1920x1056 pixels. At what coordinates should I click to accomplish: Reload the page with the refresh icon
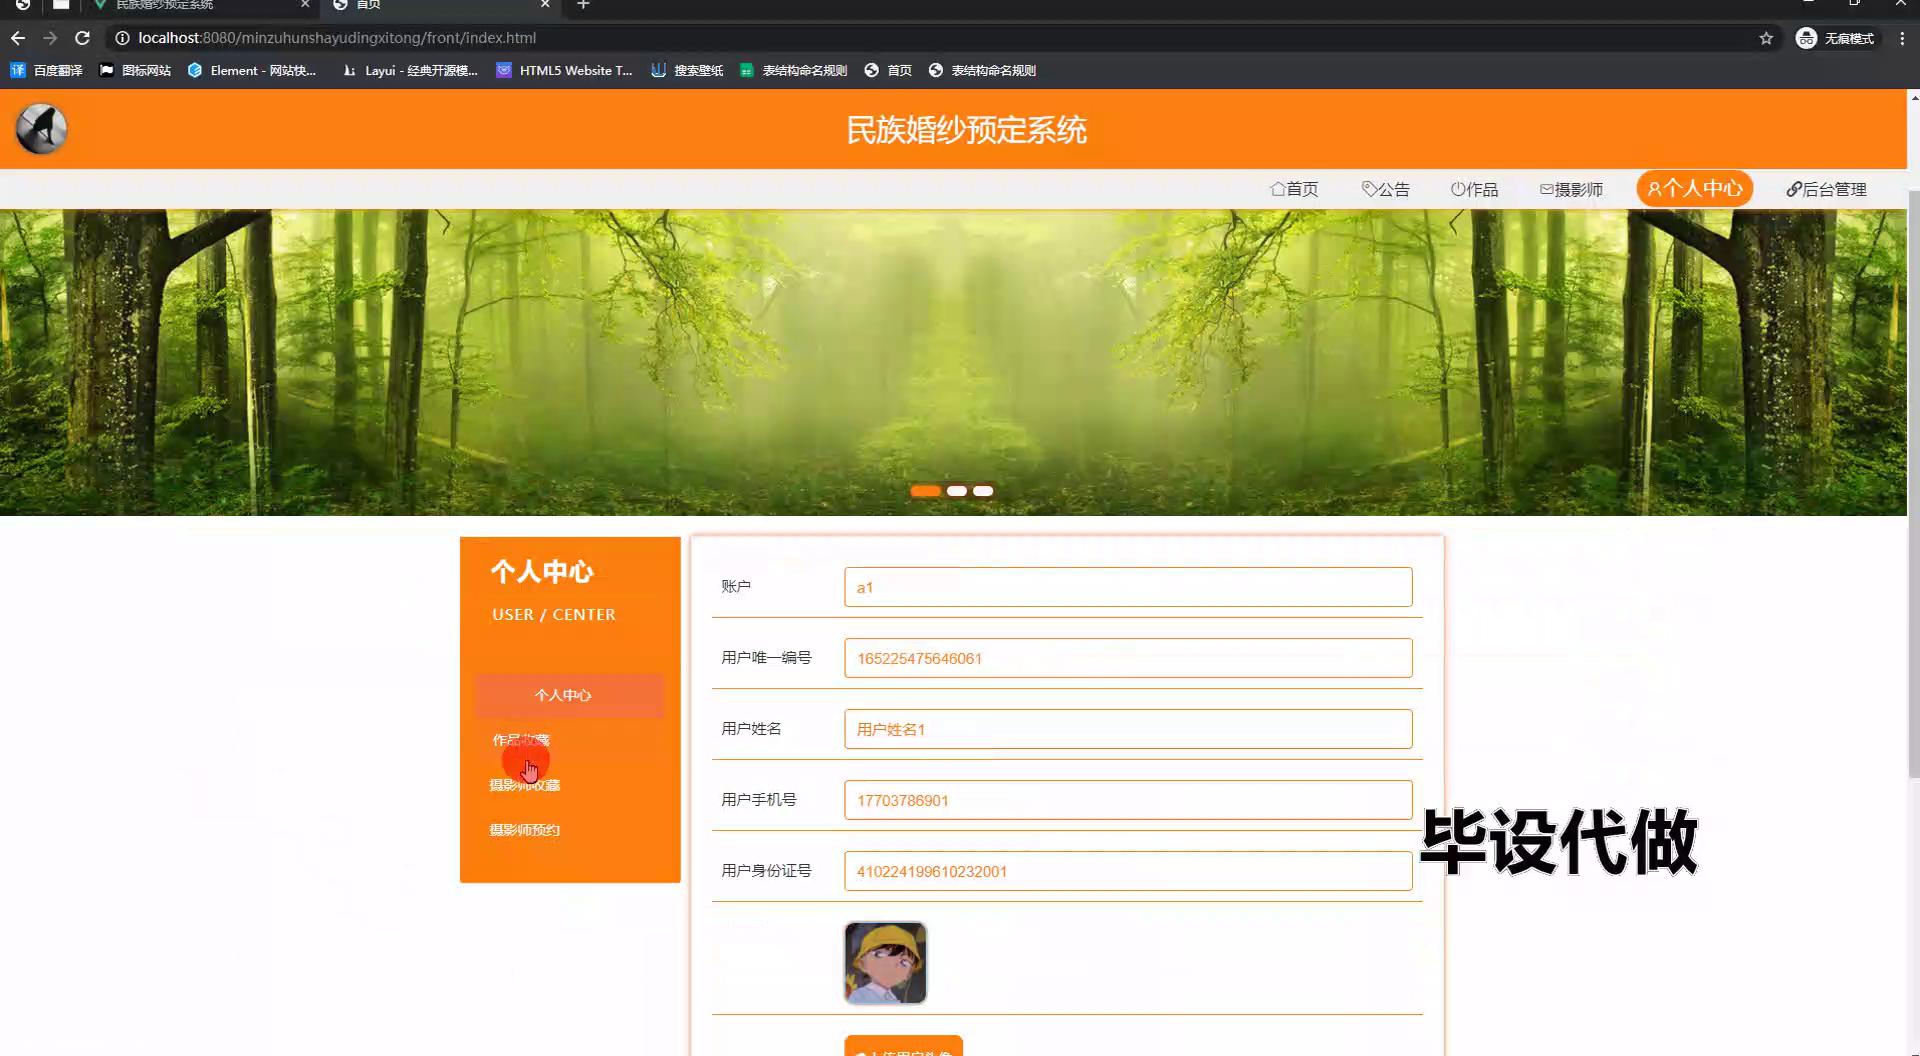(x=83, y=38)
